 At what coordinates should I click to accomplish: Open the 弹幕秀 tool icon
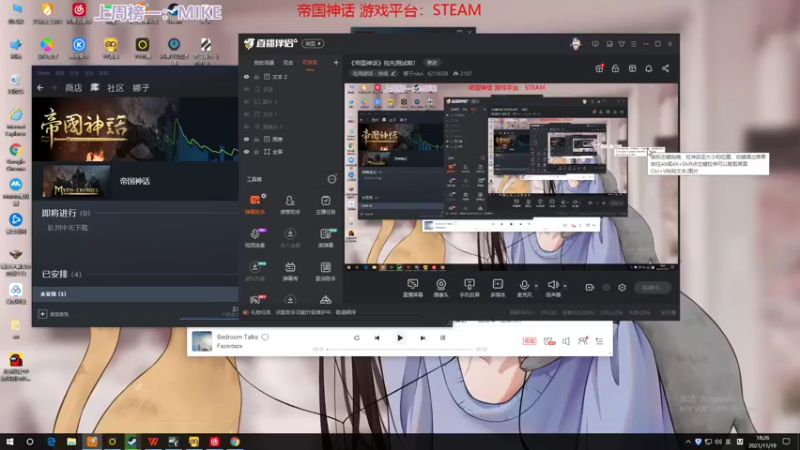(290, 271)
